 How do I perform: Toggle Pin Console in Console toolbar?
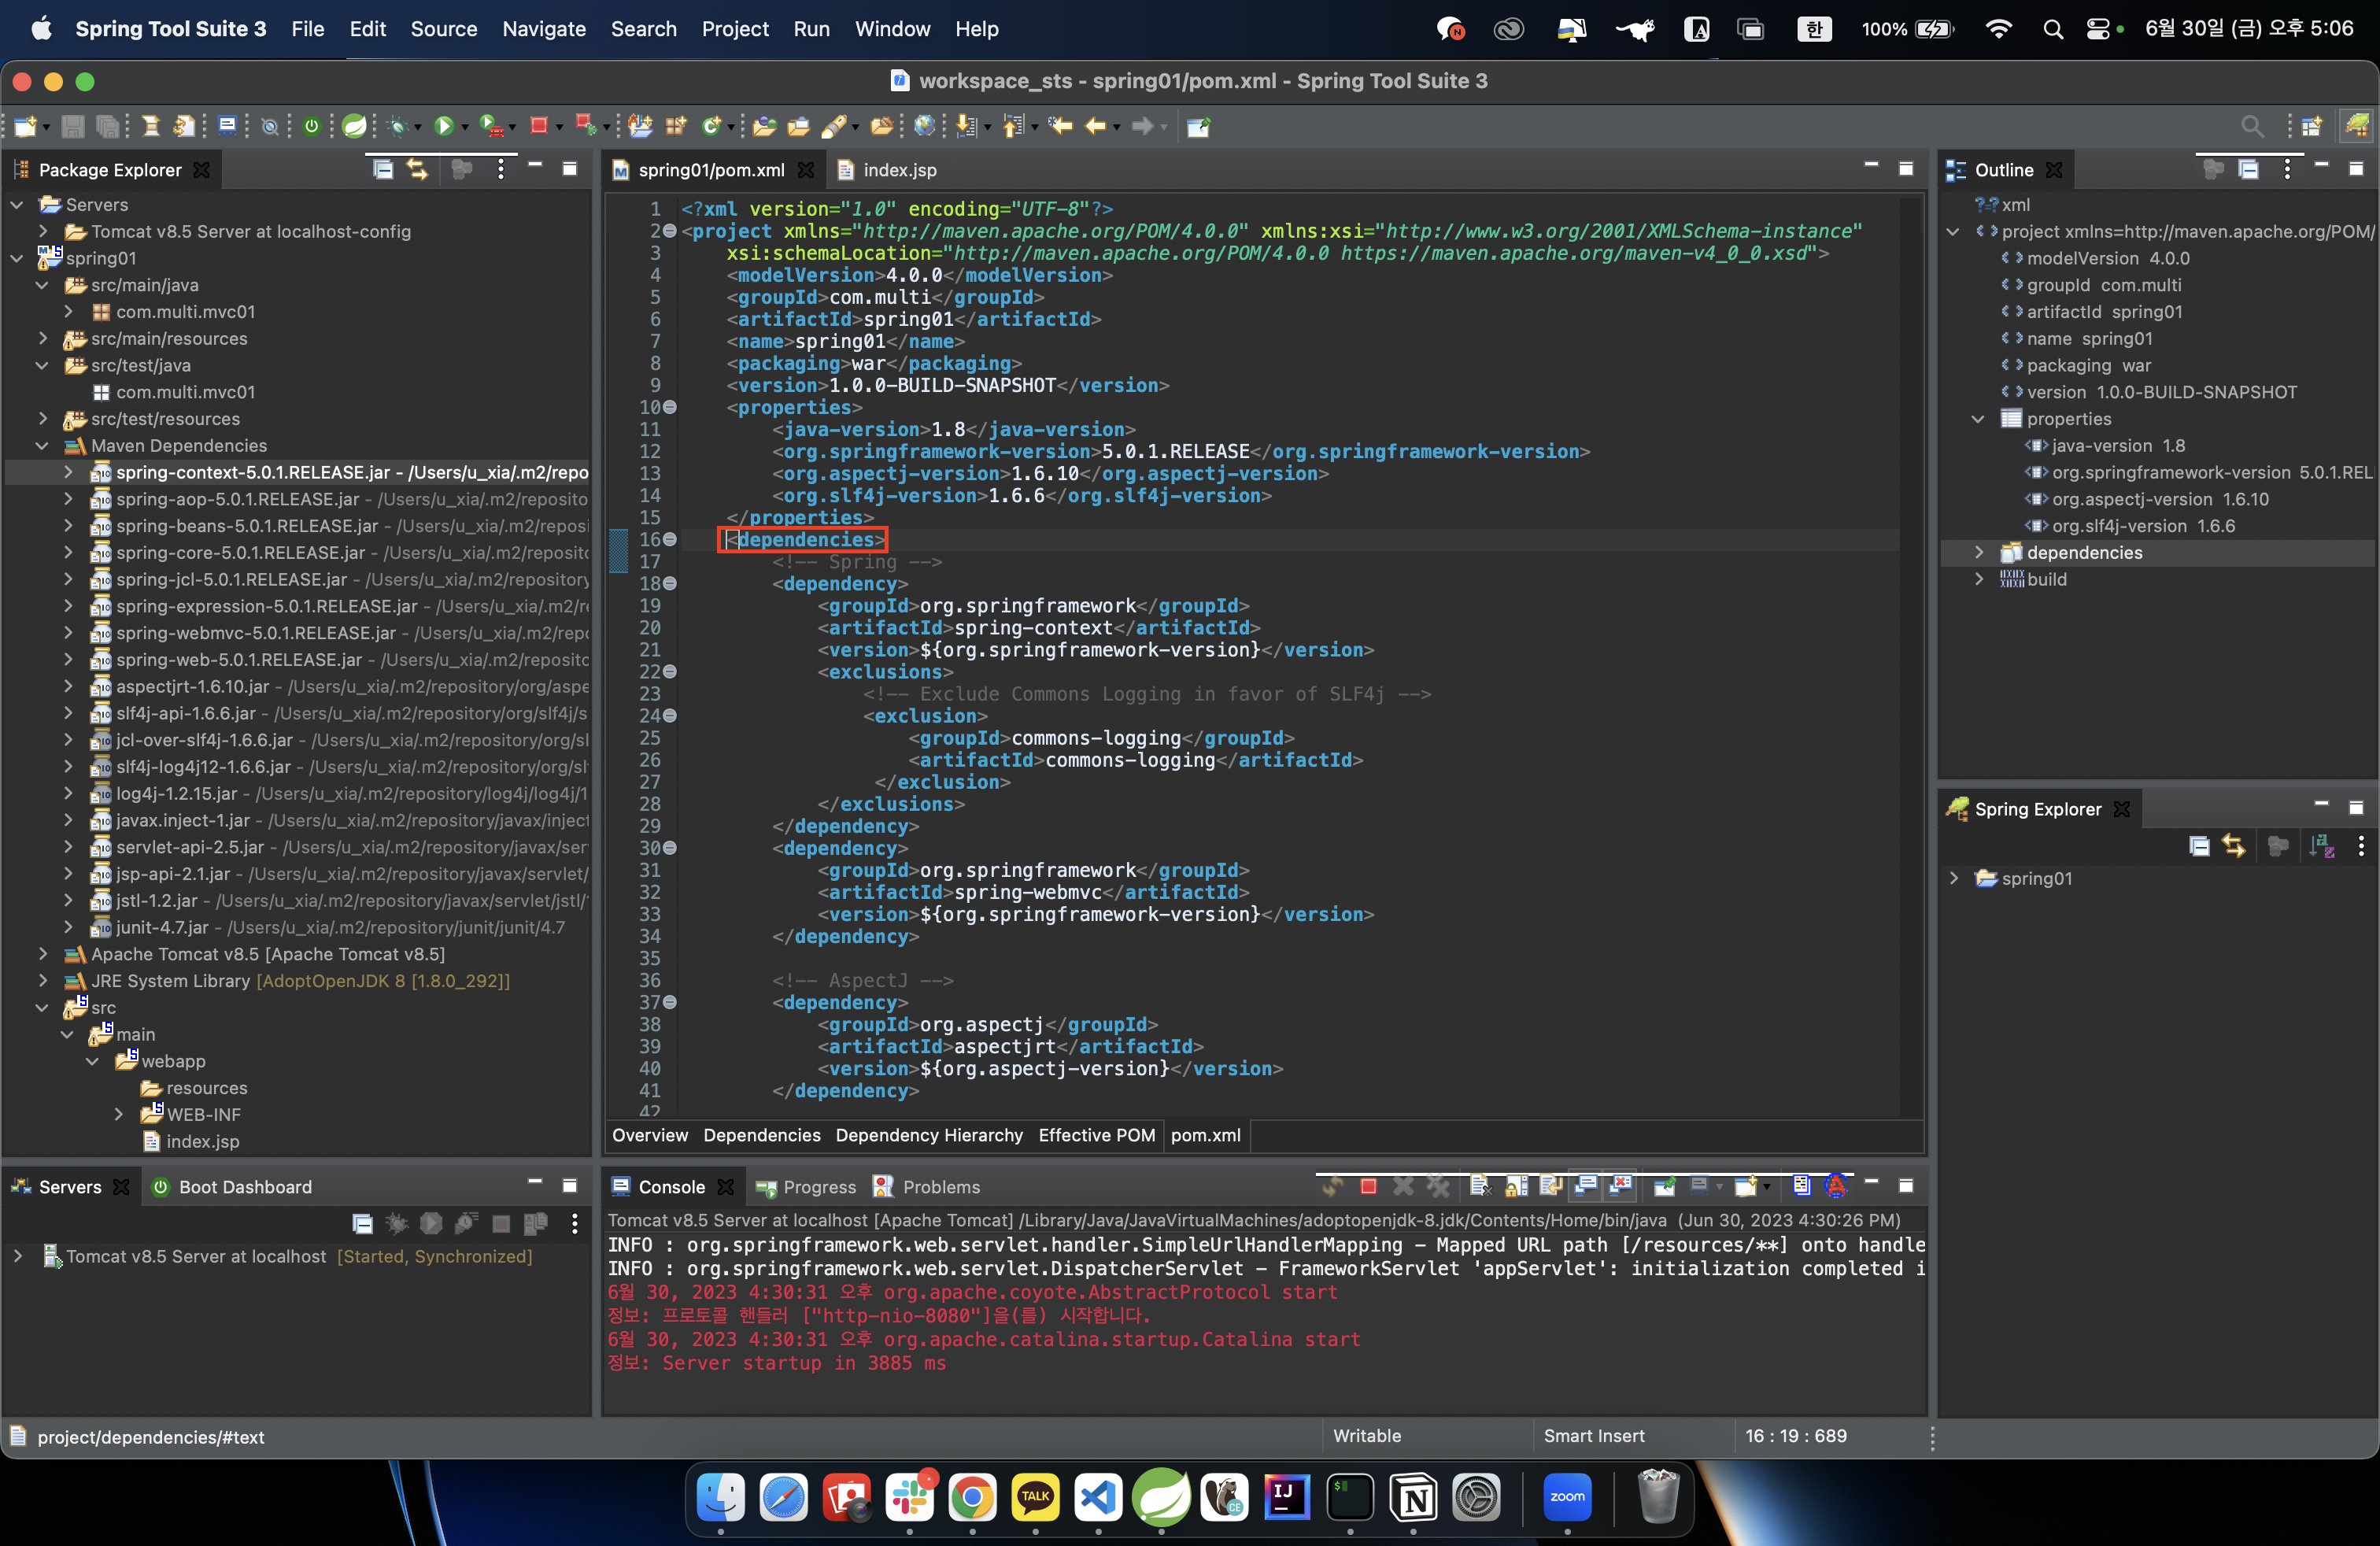coord(1664,1187)
